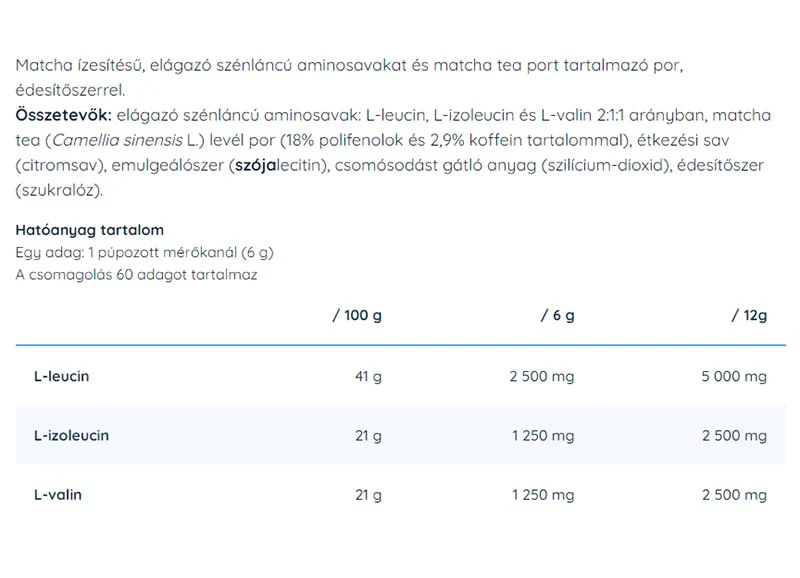Click the '(szukralóz)' ingredient text
The width and height of the screenshot is (800, 578).
59,190
